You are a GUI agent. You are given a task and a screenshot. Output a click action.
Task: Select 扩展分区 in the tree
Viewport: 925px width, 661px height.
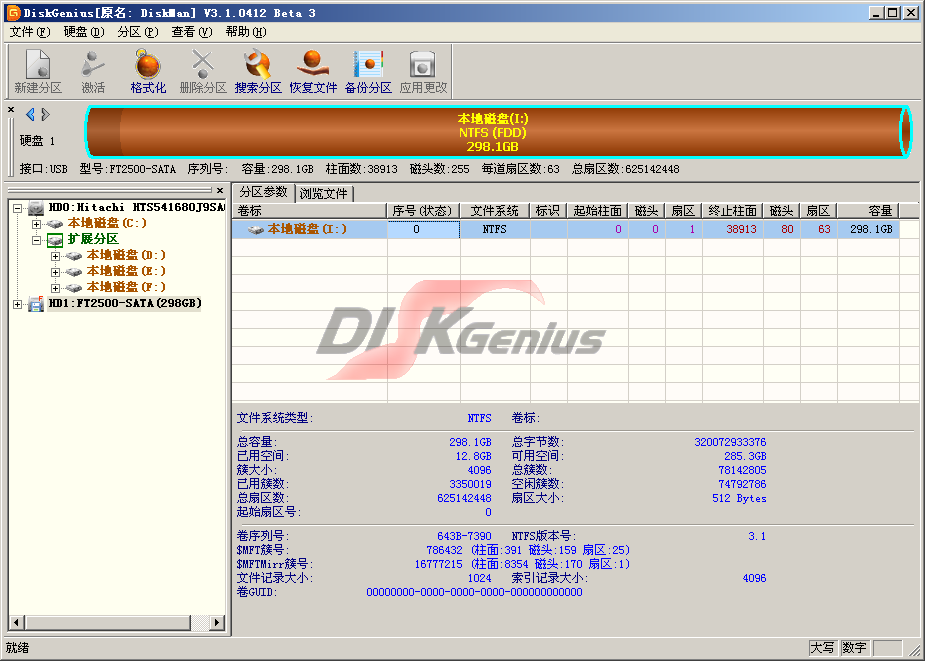93,240
